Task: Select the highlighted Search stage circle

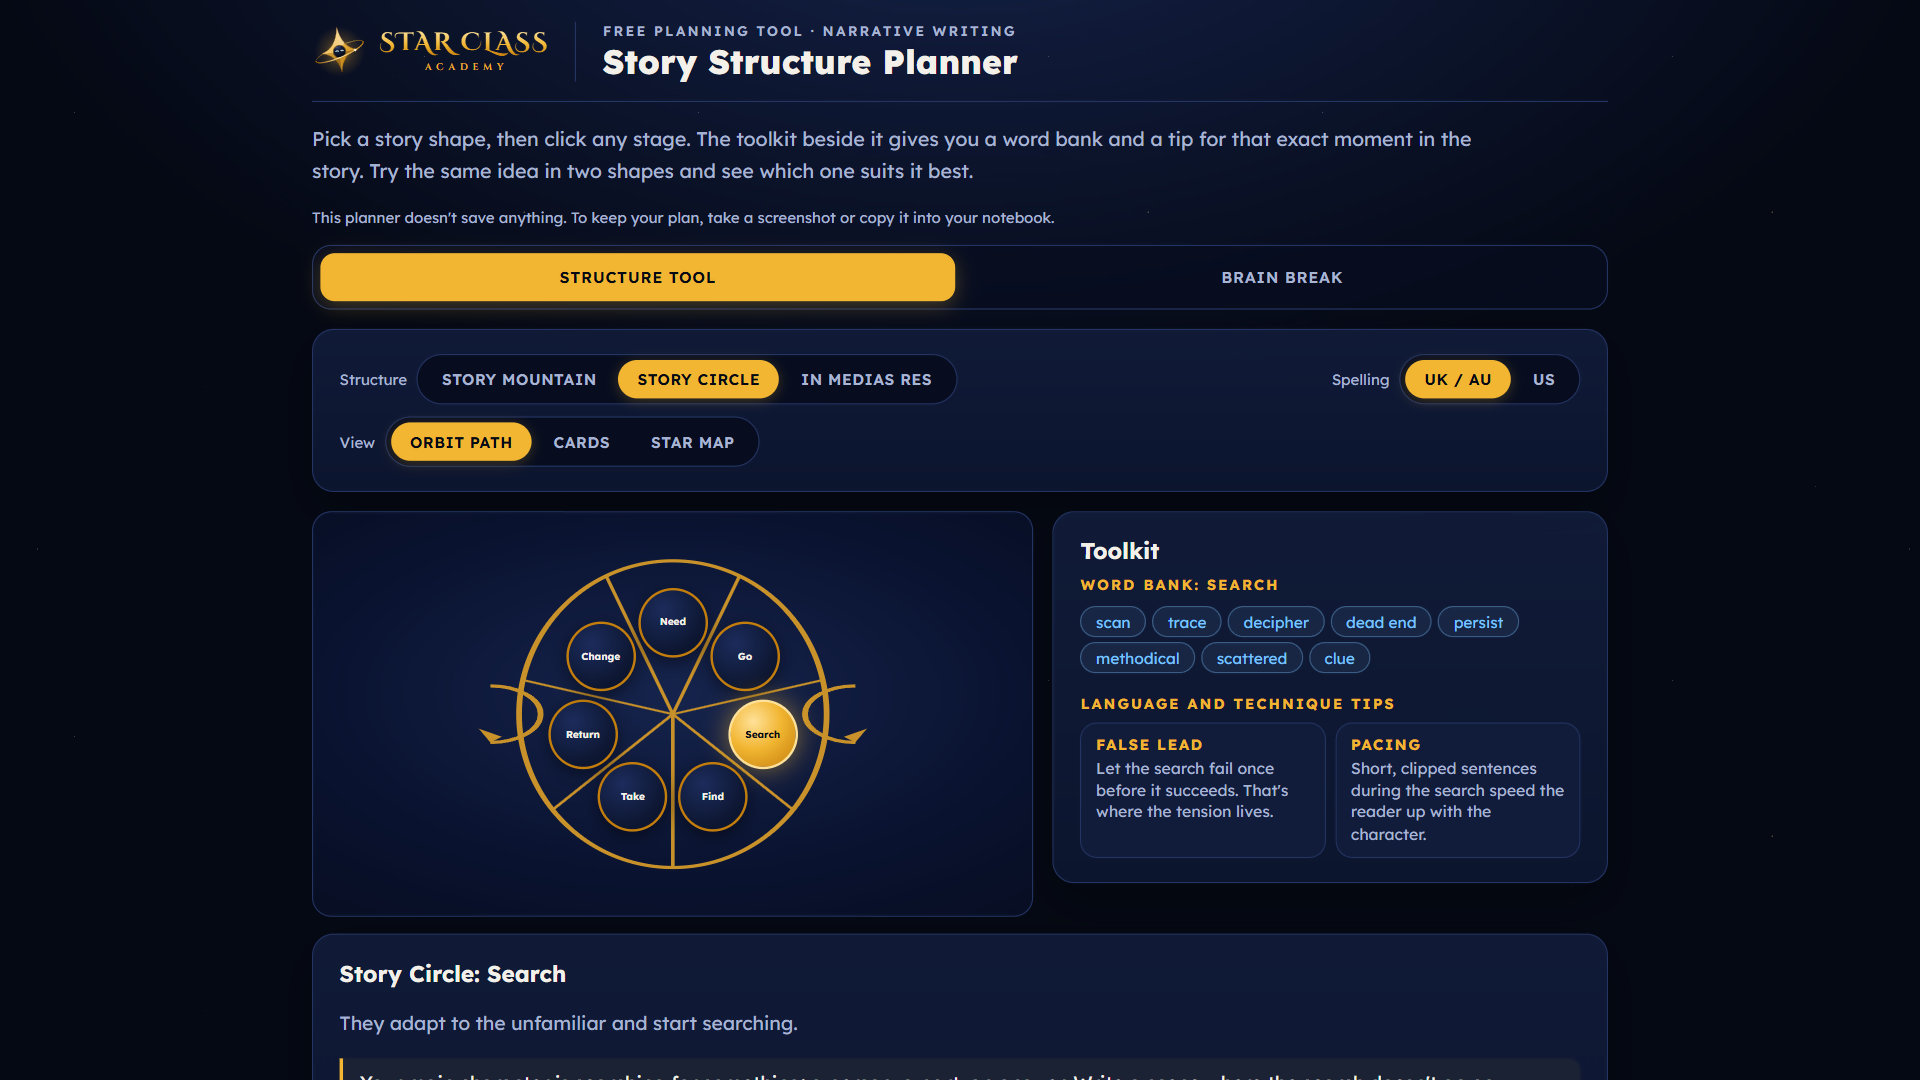Action: coord(763,735)
